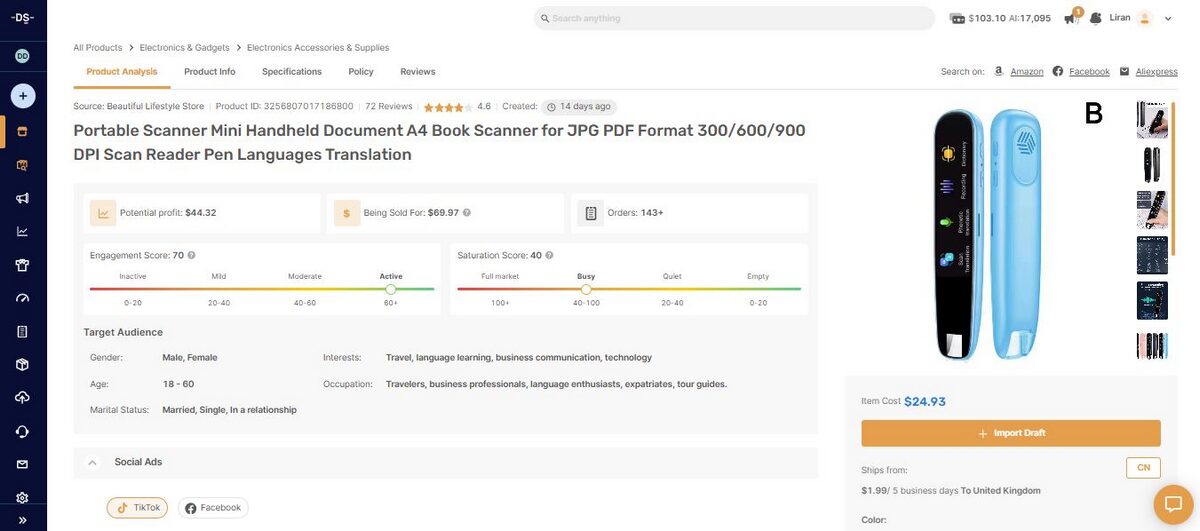The width and height of the screenshot is (1200, 531).
Task: Open Electronics Accessories & Supplies breadcrumb
Action: 318,47
